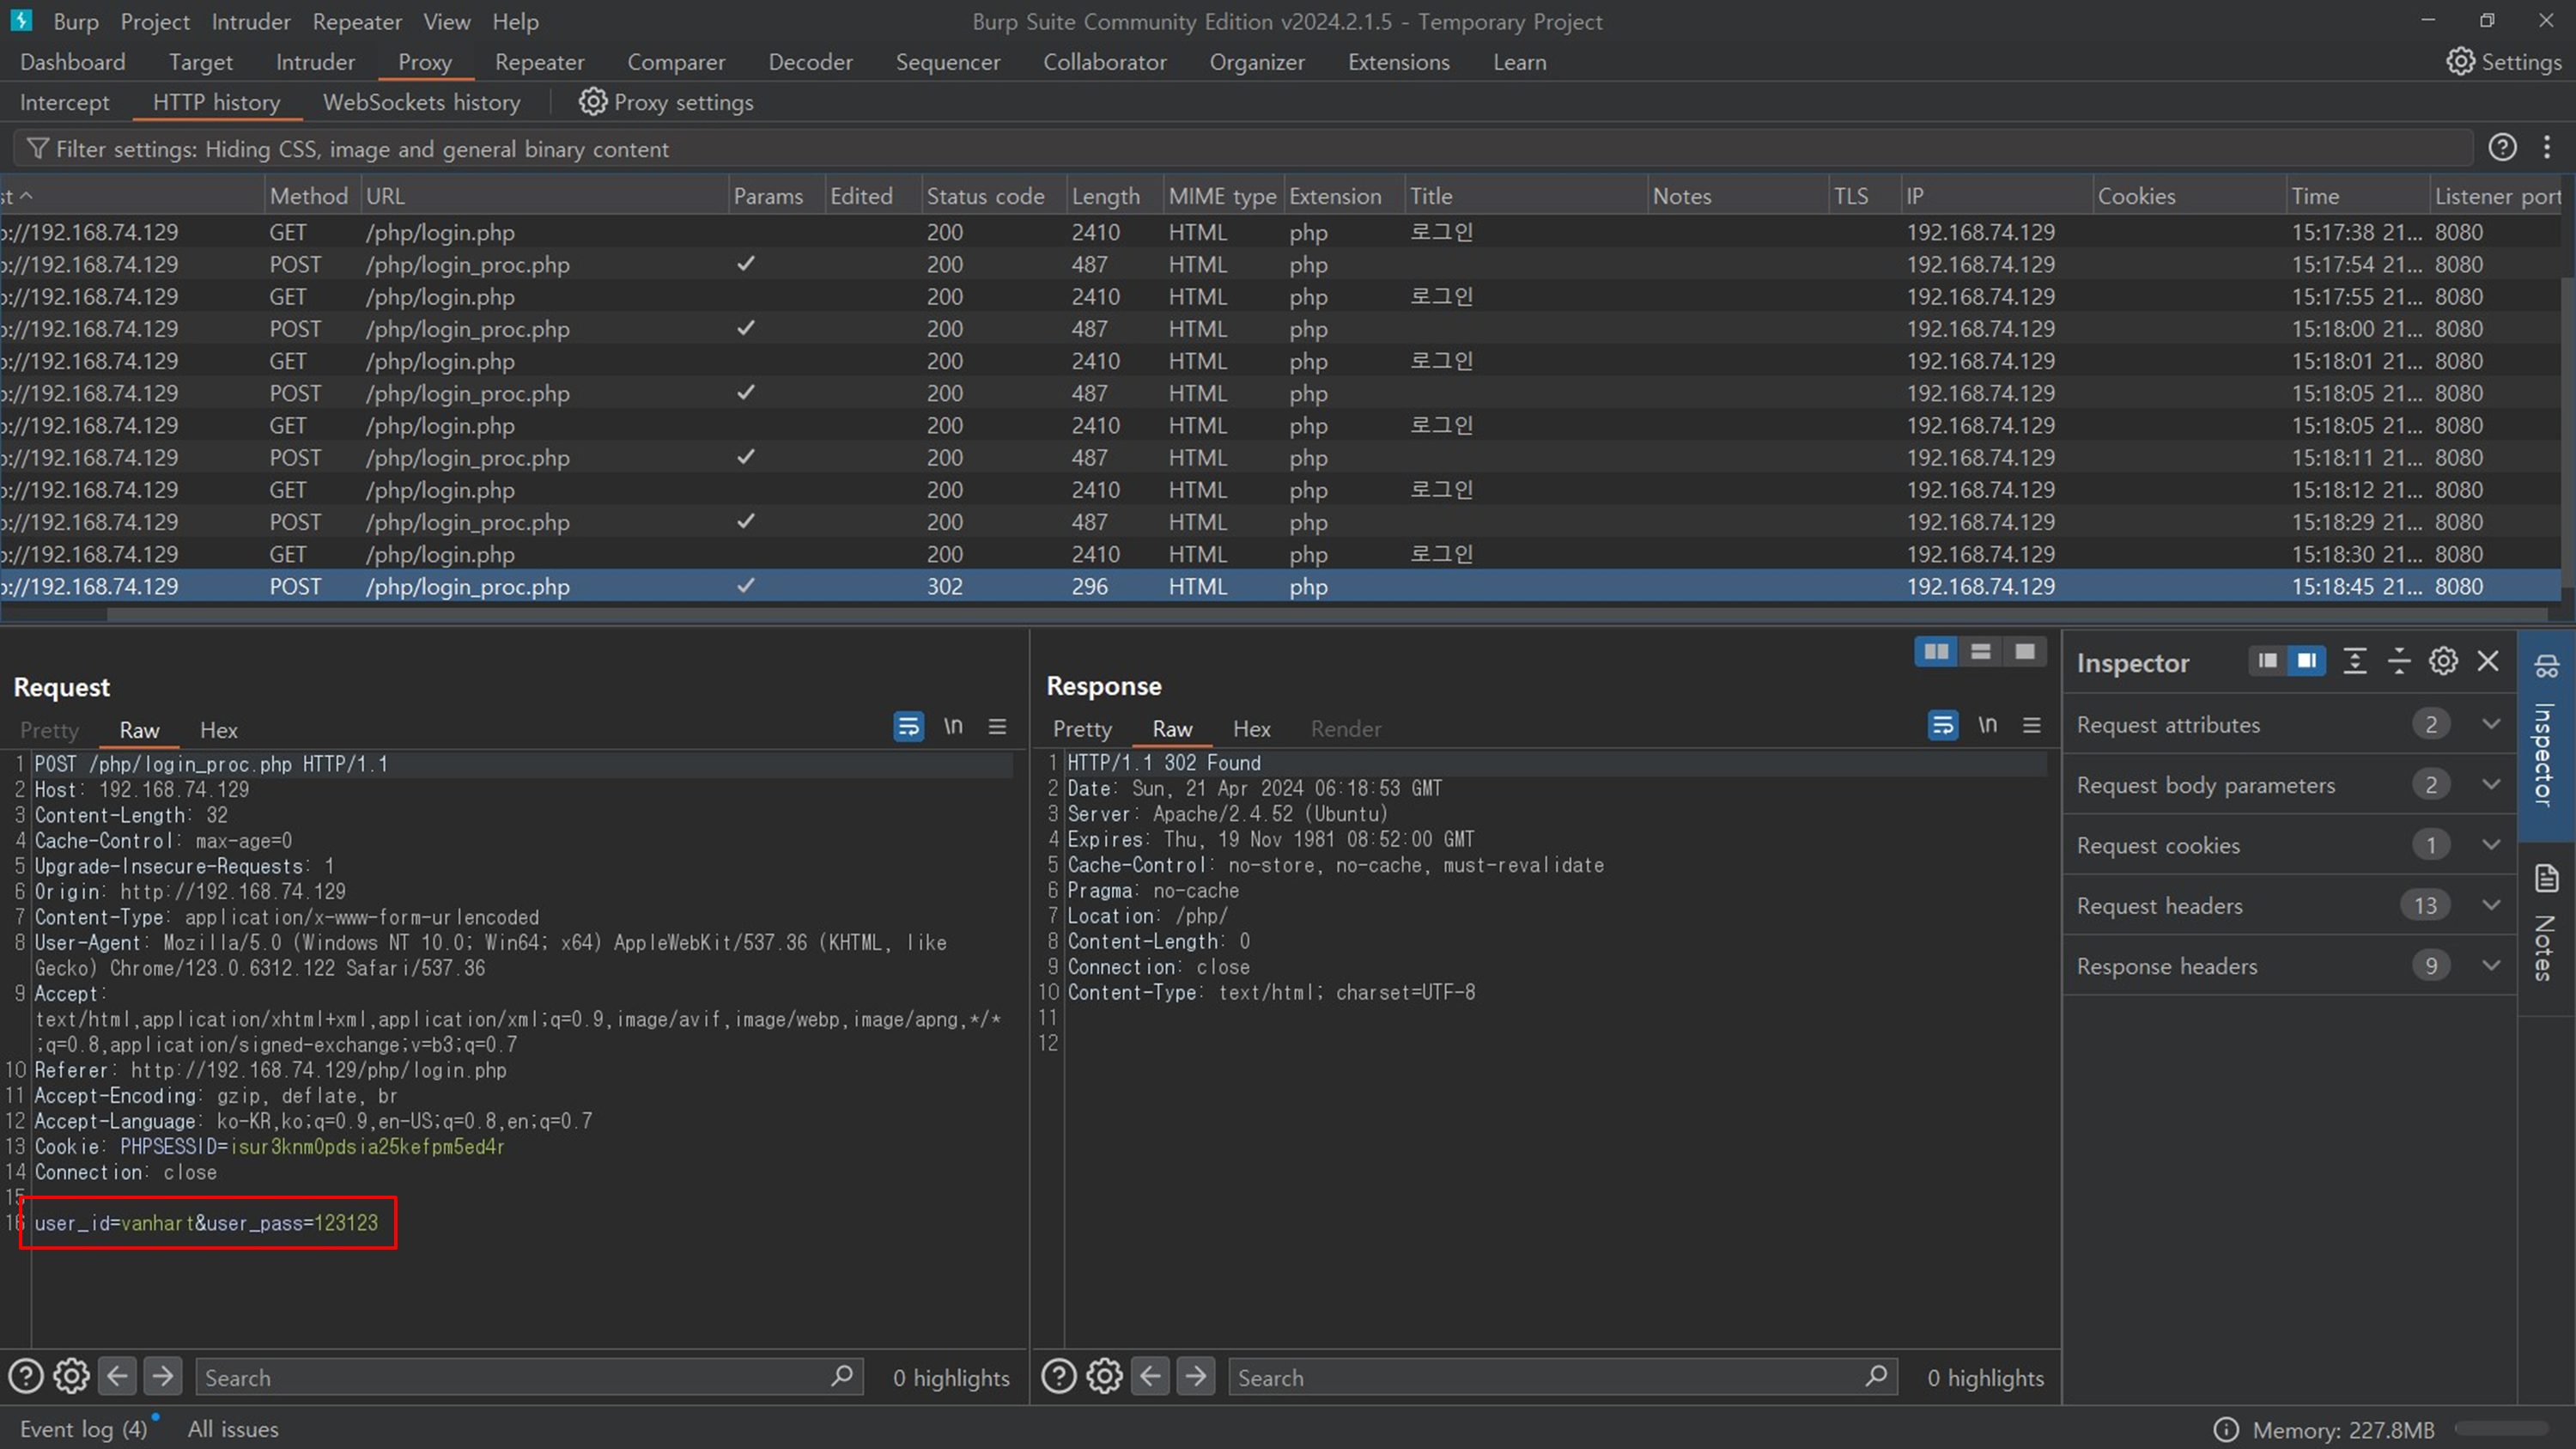Viewport: 2576px width, 1449px height.
Task: Switch to side-by-side request/response layout
Action: [x=1936, y=652]
